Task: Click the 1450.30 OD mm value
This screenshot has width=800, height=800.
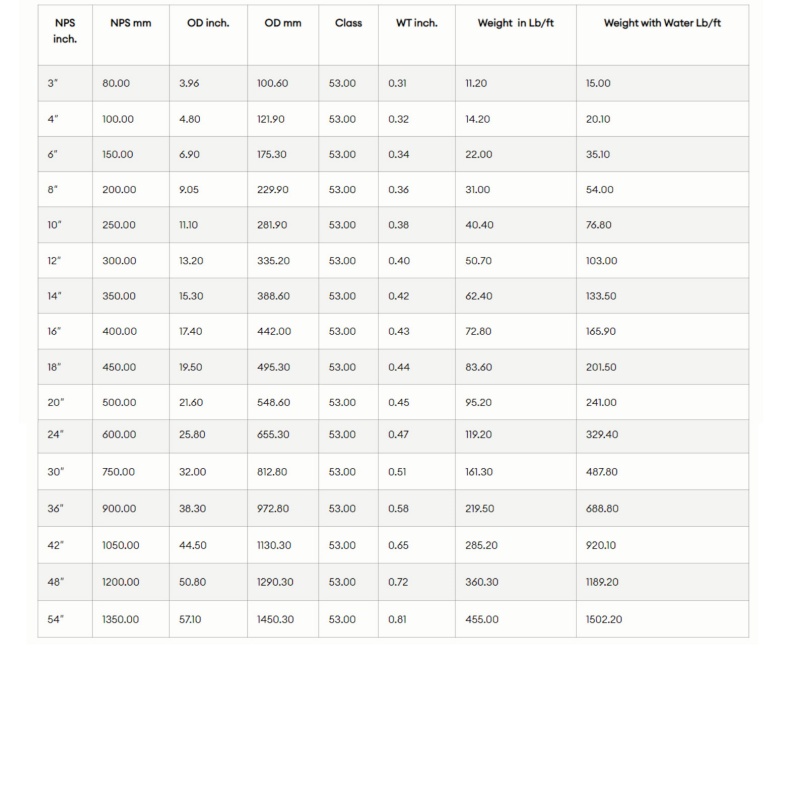Action: [275, 620]
